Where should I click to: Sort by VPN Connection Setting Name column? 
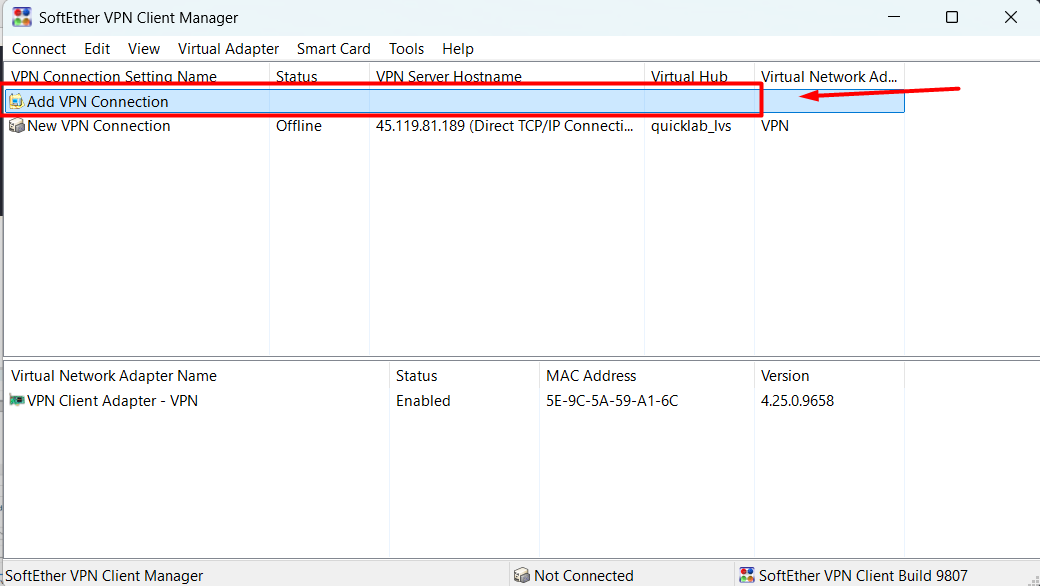114,77
